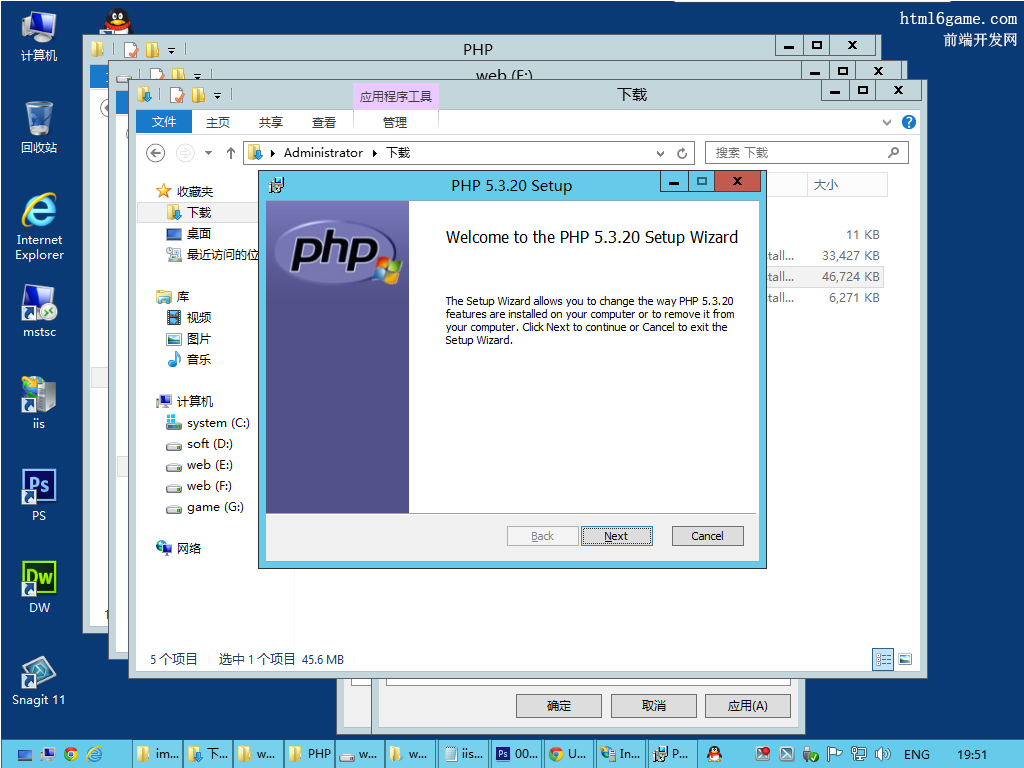The image size is (1024, 768).
Task: Click Next in PHP Setup wizard
Action: pyautogui.click(x=616, y=536)
